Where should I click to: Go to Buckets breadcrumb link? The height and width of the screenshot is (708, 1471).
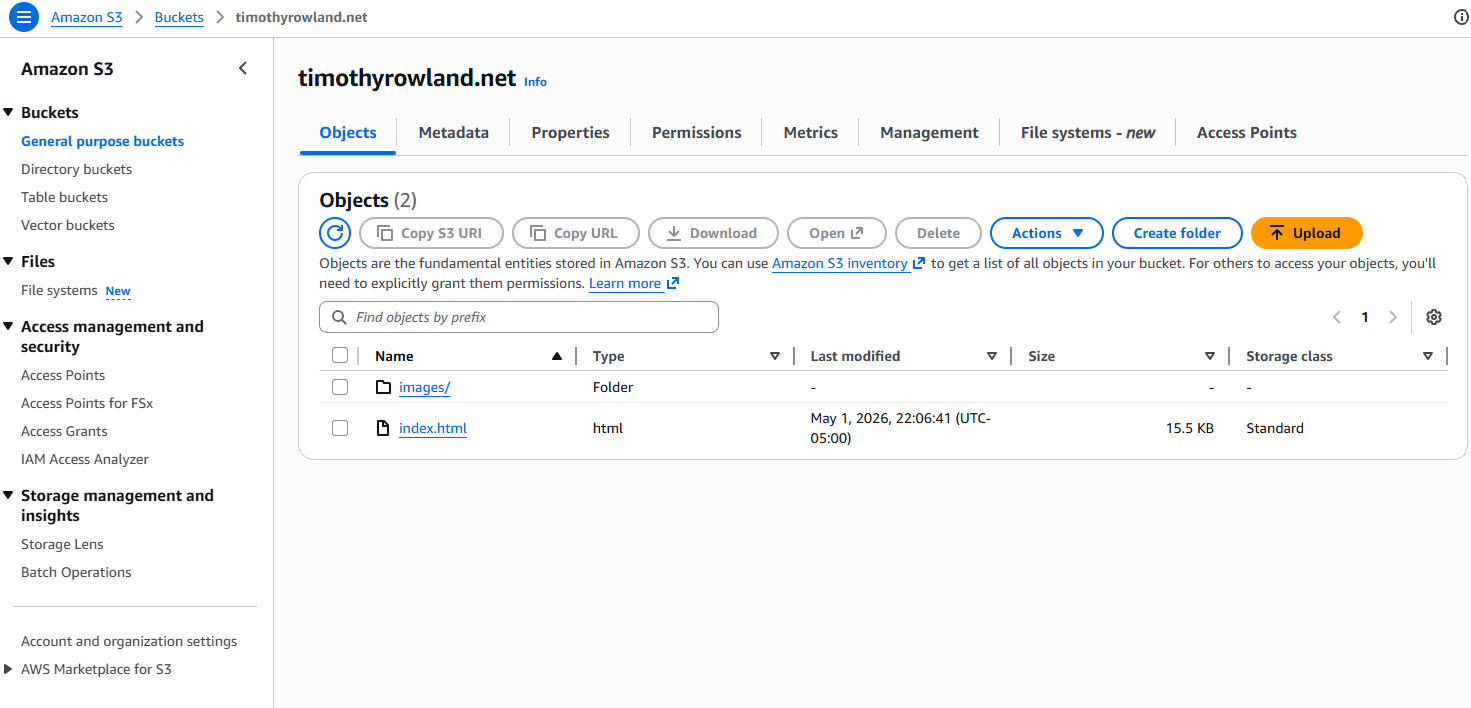179,17
